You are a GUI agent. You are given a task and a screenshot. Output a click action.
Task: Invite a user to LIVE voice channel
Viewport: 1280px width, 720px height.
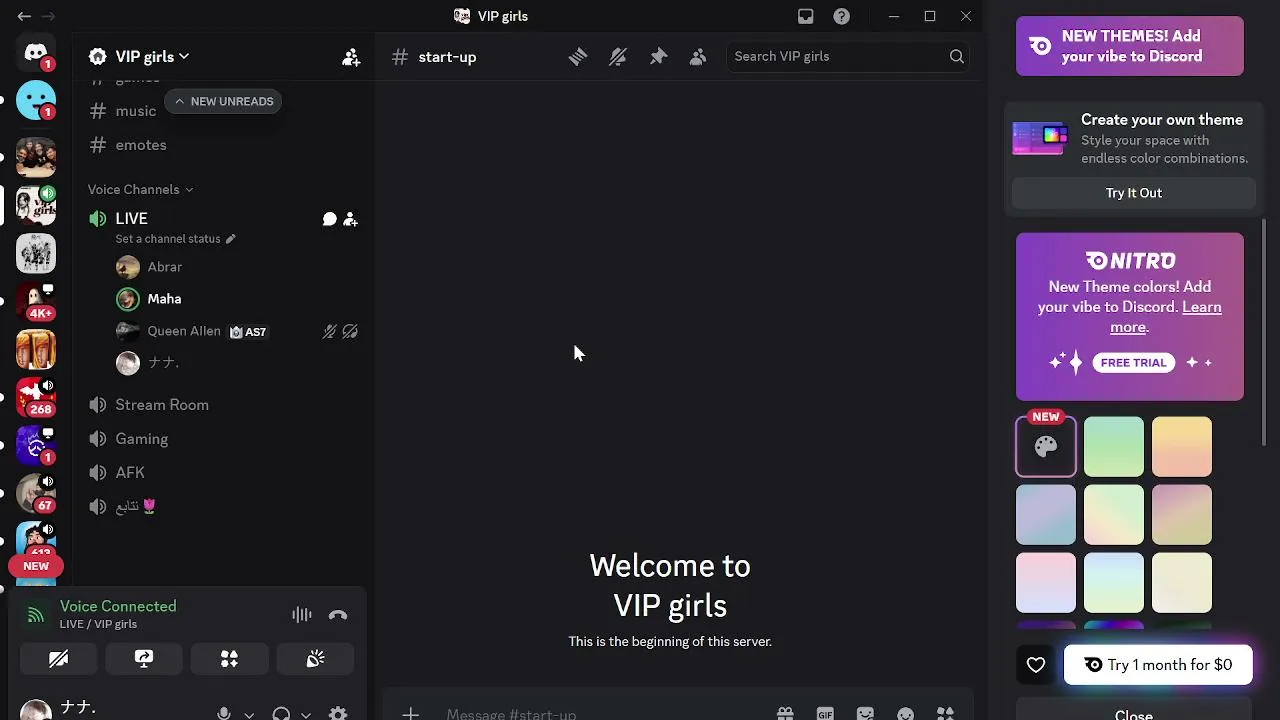350,219
